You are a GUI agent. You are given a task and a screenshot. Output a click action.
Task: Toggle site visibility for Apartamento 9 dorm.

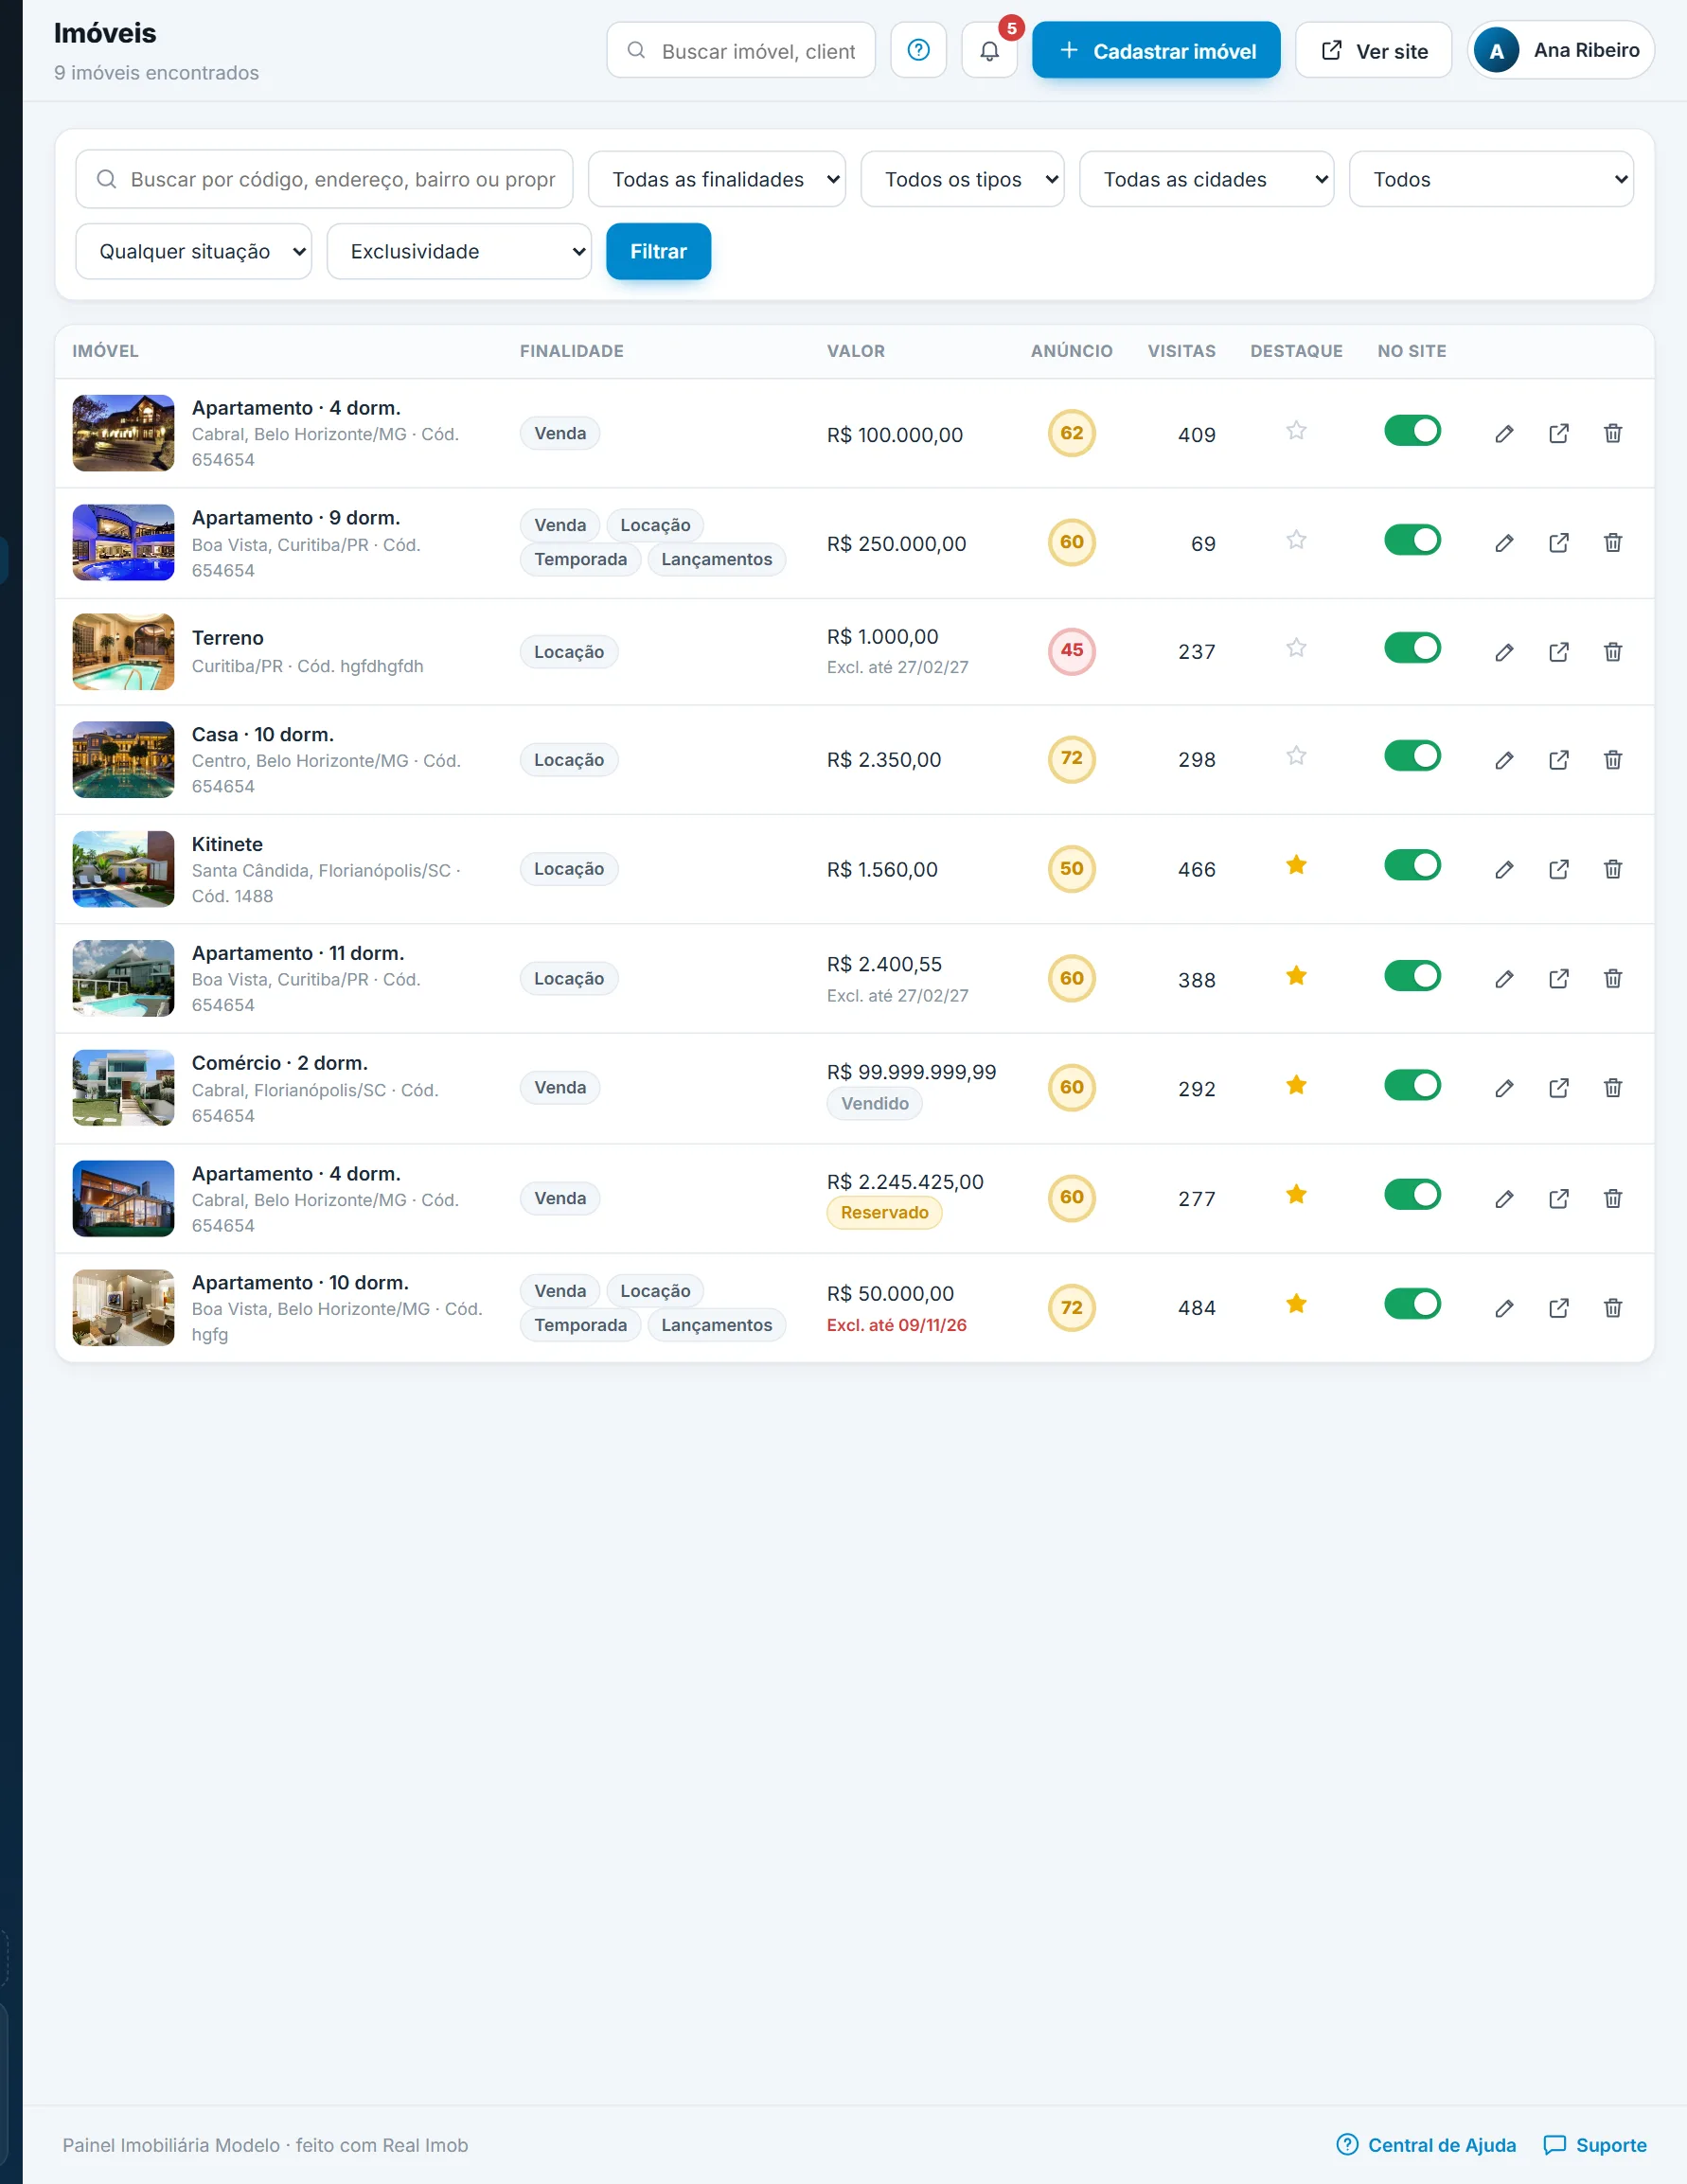(x=1412, y=540)
